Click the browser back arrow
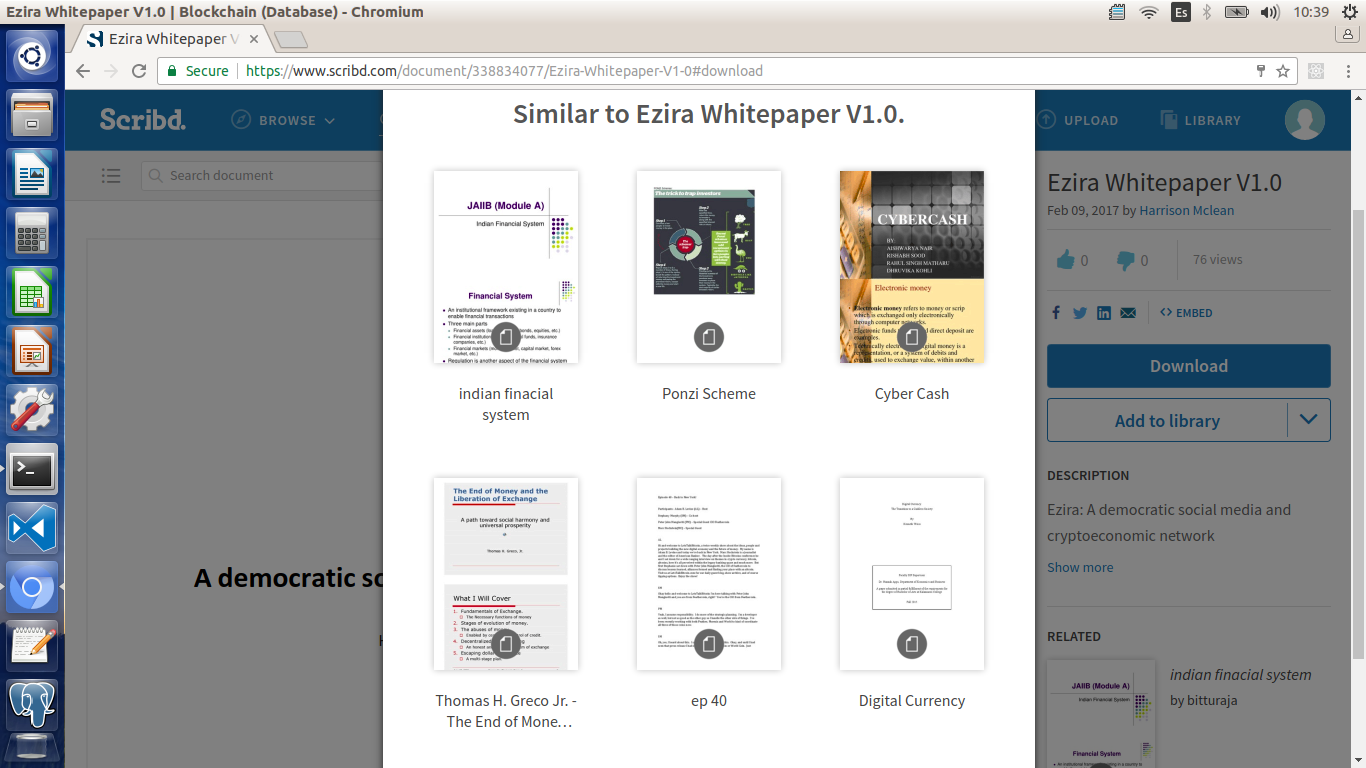This screenshot has height=768, width=1366. (83, 71)
